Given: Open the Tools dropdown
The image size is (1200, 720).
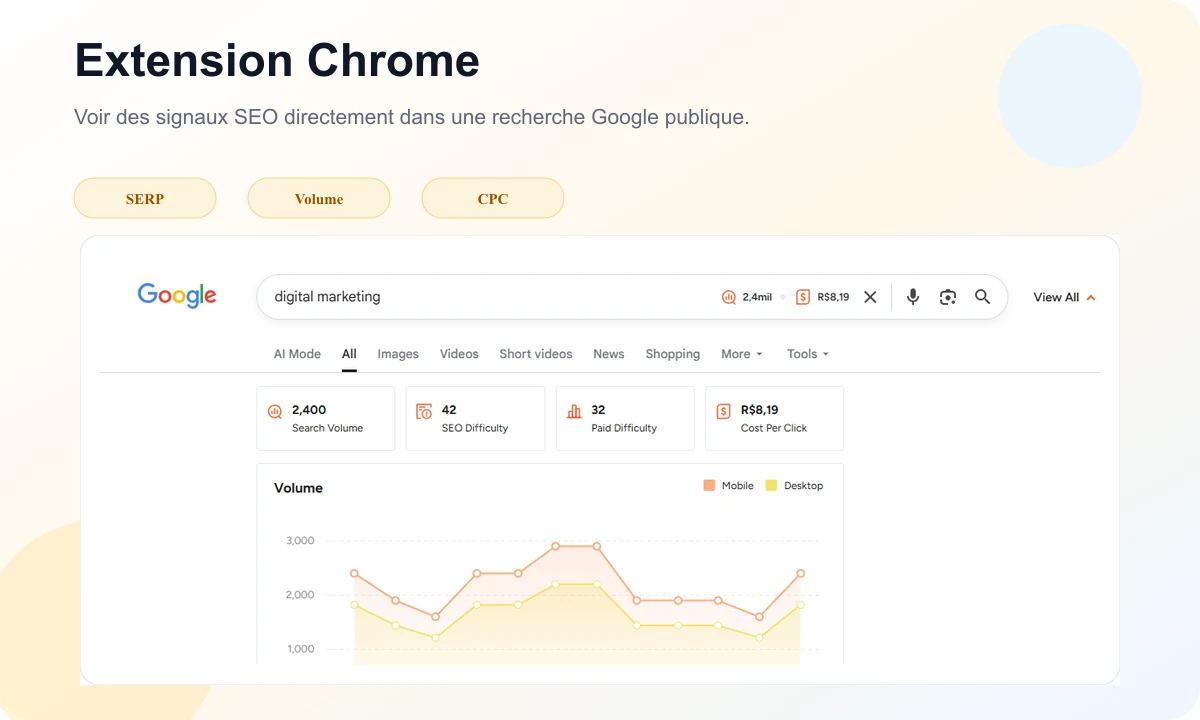Looking at the screenshot, I should [808, 354].
